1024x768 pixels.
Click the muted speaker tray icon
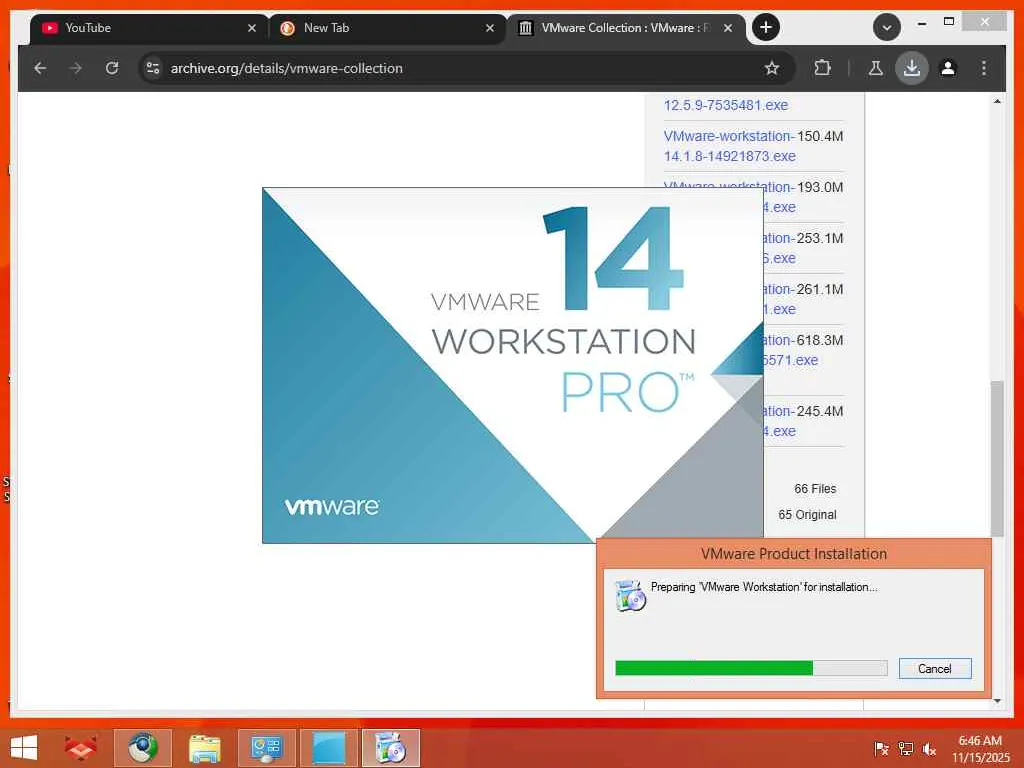[x=930, y=748]
